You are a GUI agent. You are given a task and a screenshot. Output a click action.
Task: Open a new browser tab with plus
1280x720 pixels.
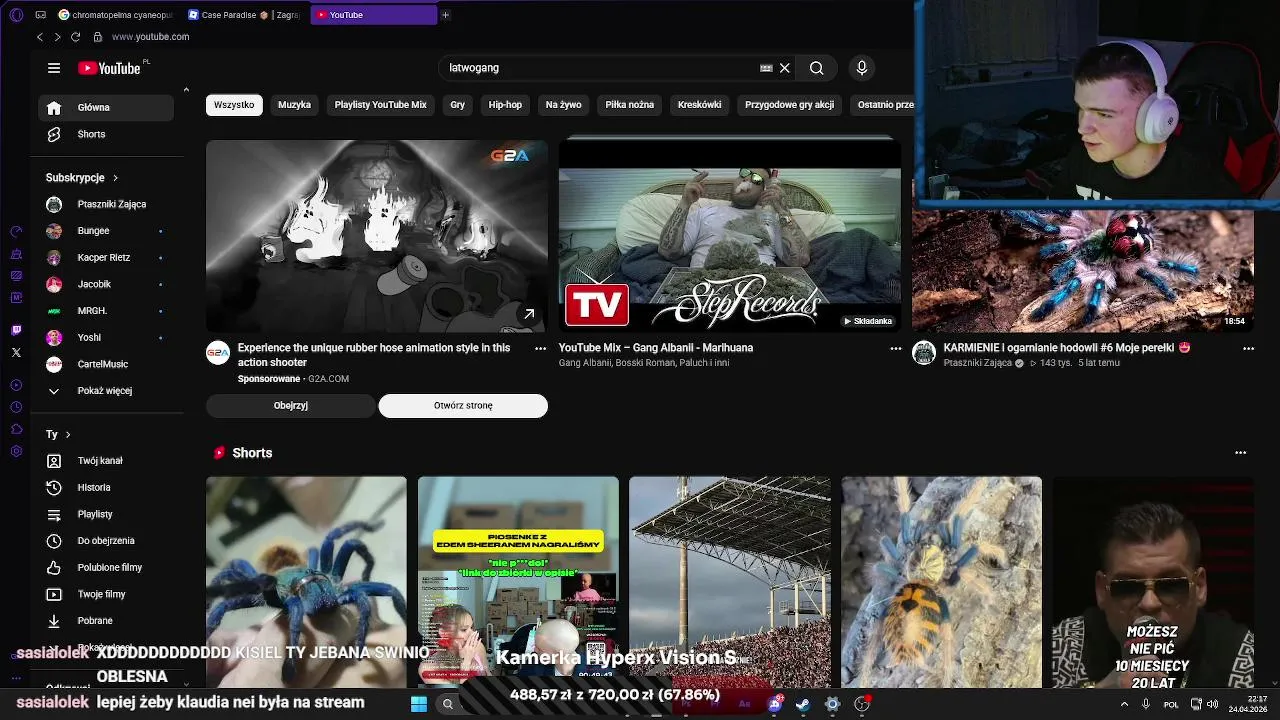pos(445,15)
